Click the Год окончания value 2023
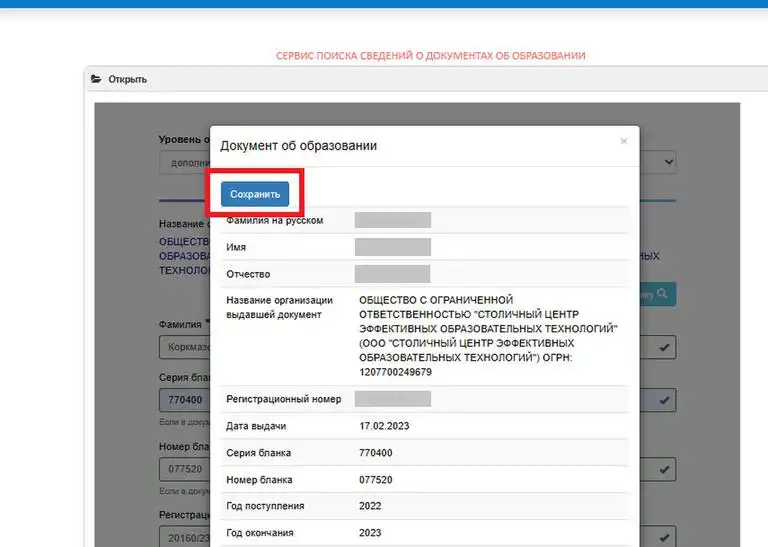This screenshot has height=547, width=768. 370,533
